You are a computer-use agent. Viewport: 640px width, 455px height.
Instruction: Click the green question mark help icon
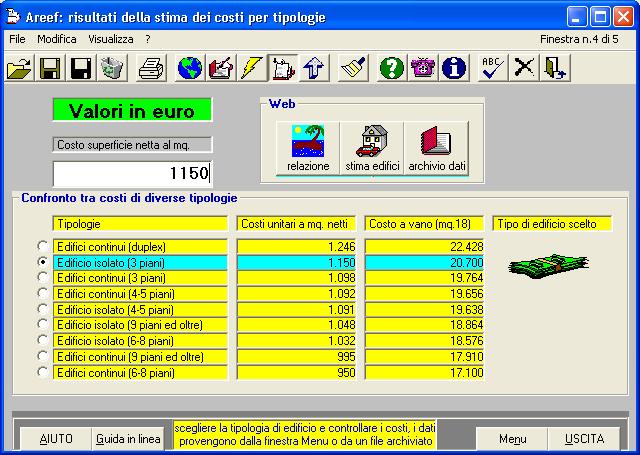[x=392, y=68]
